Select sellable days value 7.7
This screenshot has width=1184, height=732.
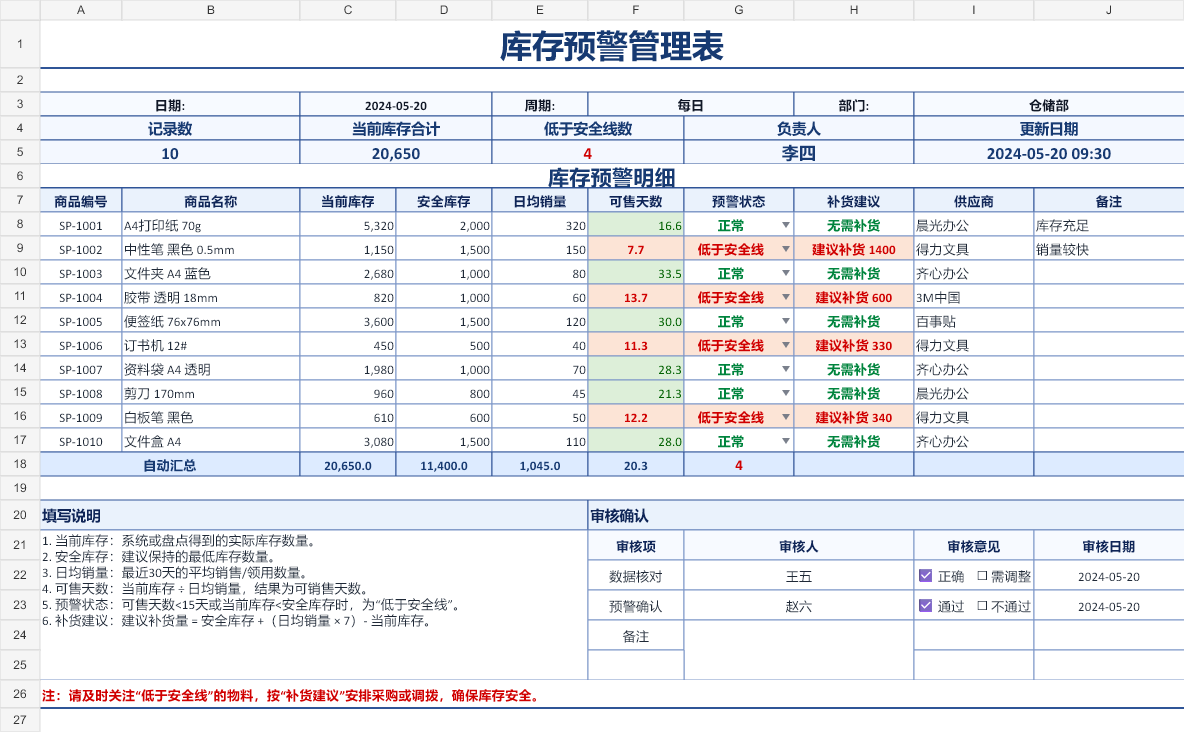pyautogui.click(x=636, y=249)
